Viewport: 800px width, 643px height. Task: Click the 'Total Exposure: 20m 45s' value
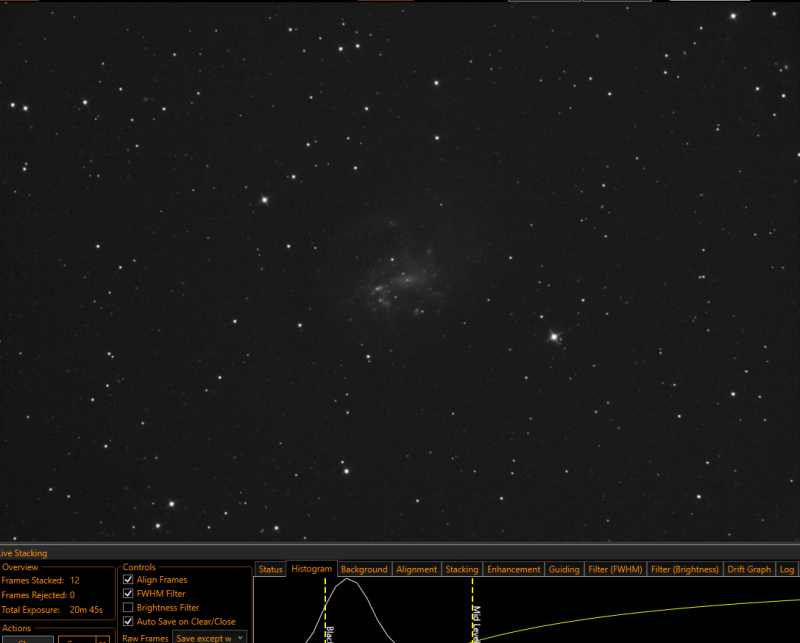coord(86,609)
